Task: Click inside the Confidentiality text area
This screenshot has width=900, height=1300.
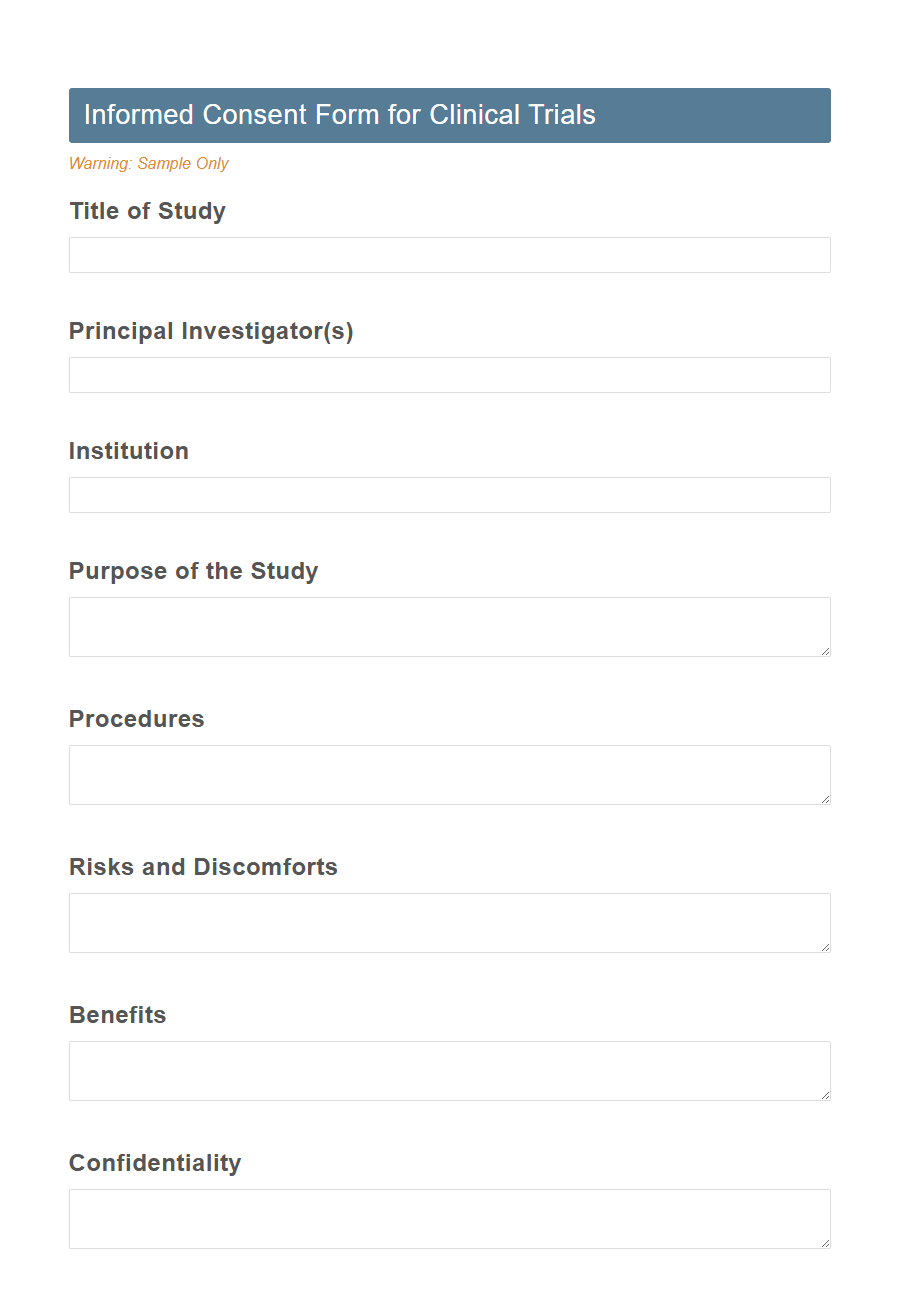Action: (449, 1218)
